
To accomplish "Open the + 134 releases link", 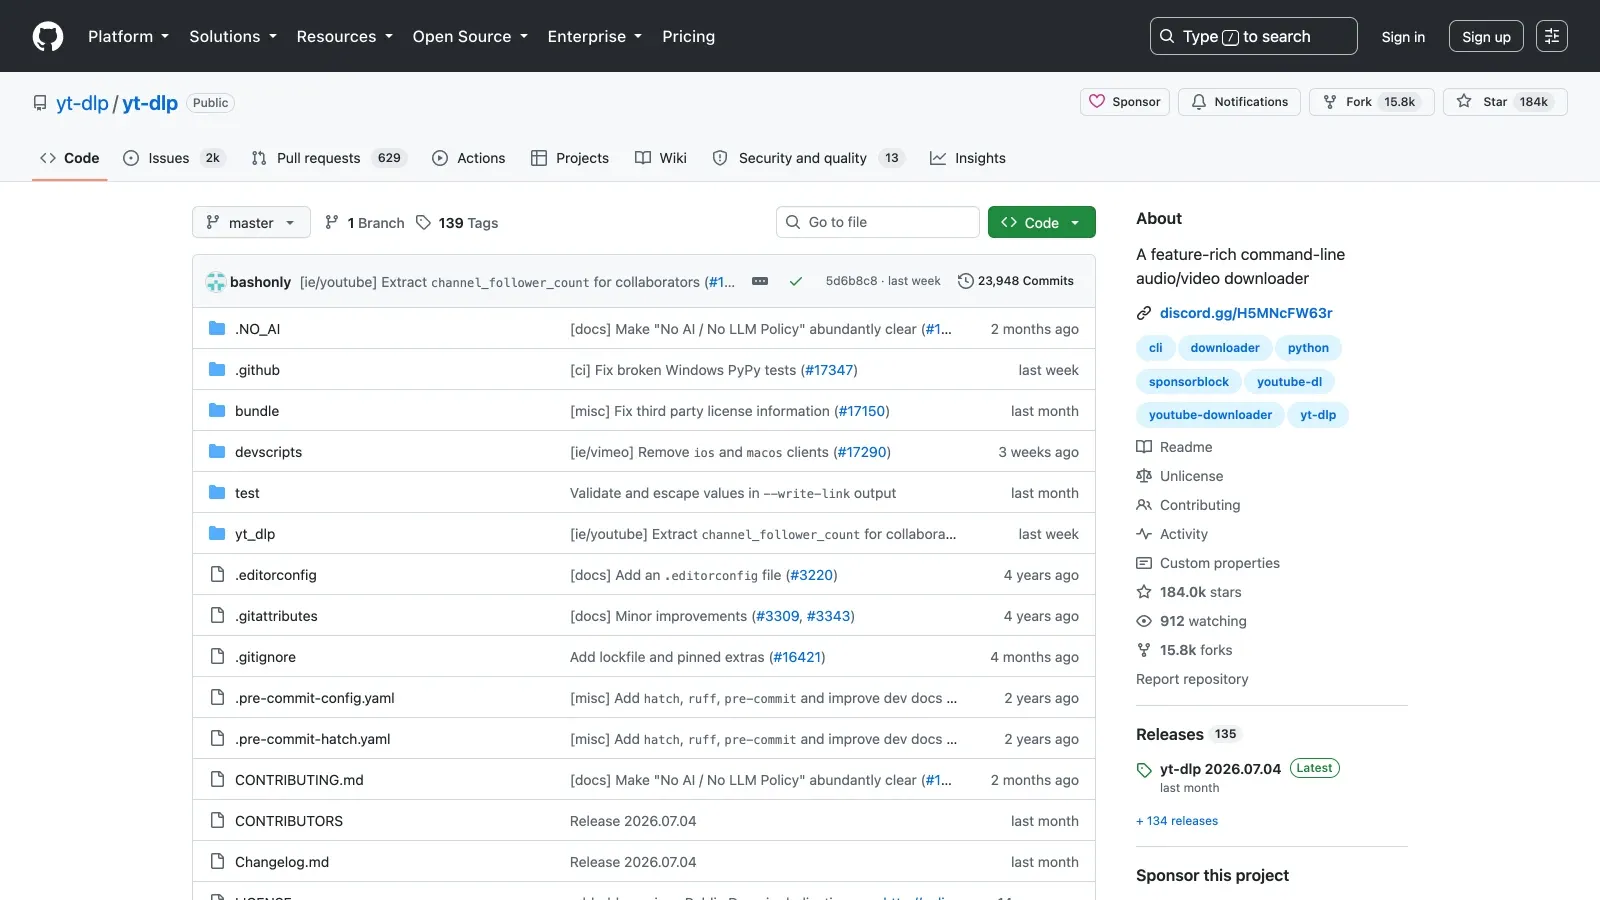I will pyautogui.click(x=1177, y=821).
